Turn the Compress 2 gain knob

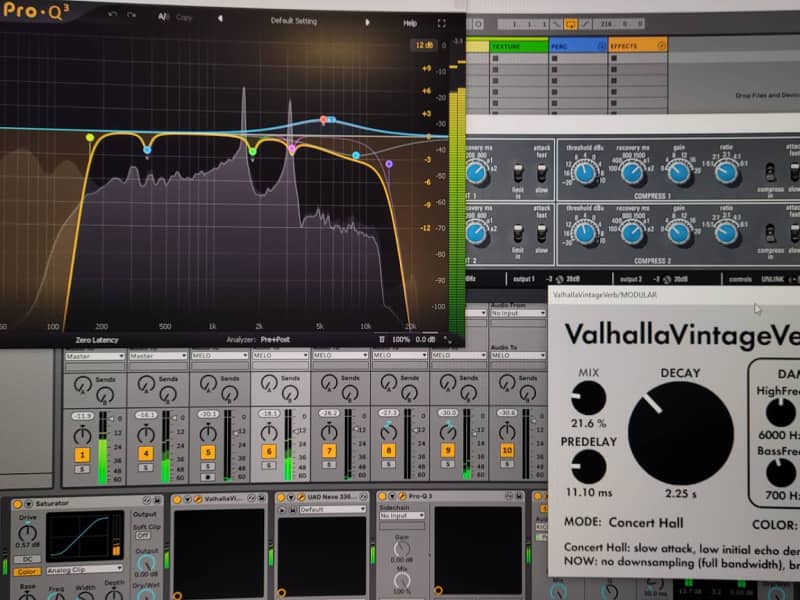click(x=679, y=233)
